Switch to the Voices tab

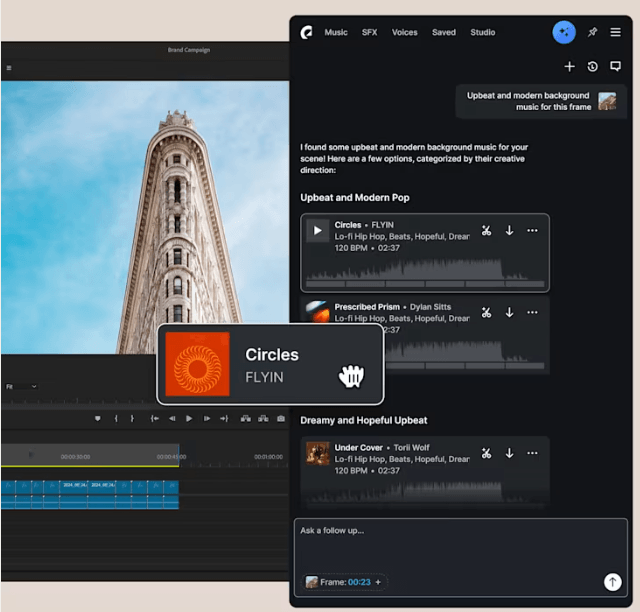404,32
